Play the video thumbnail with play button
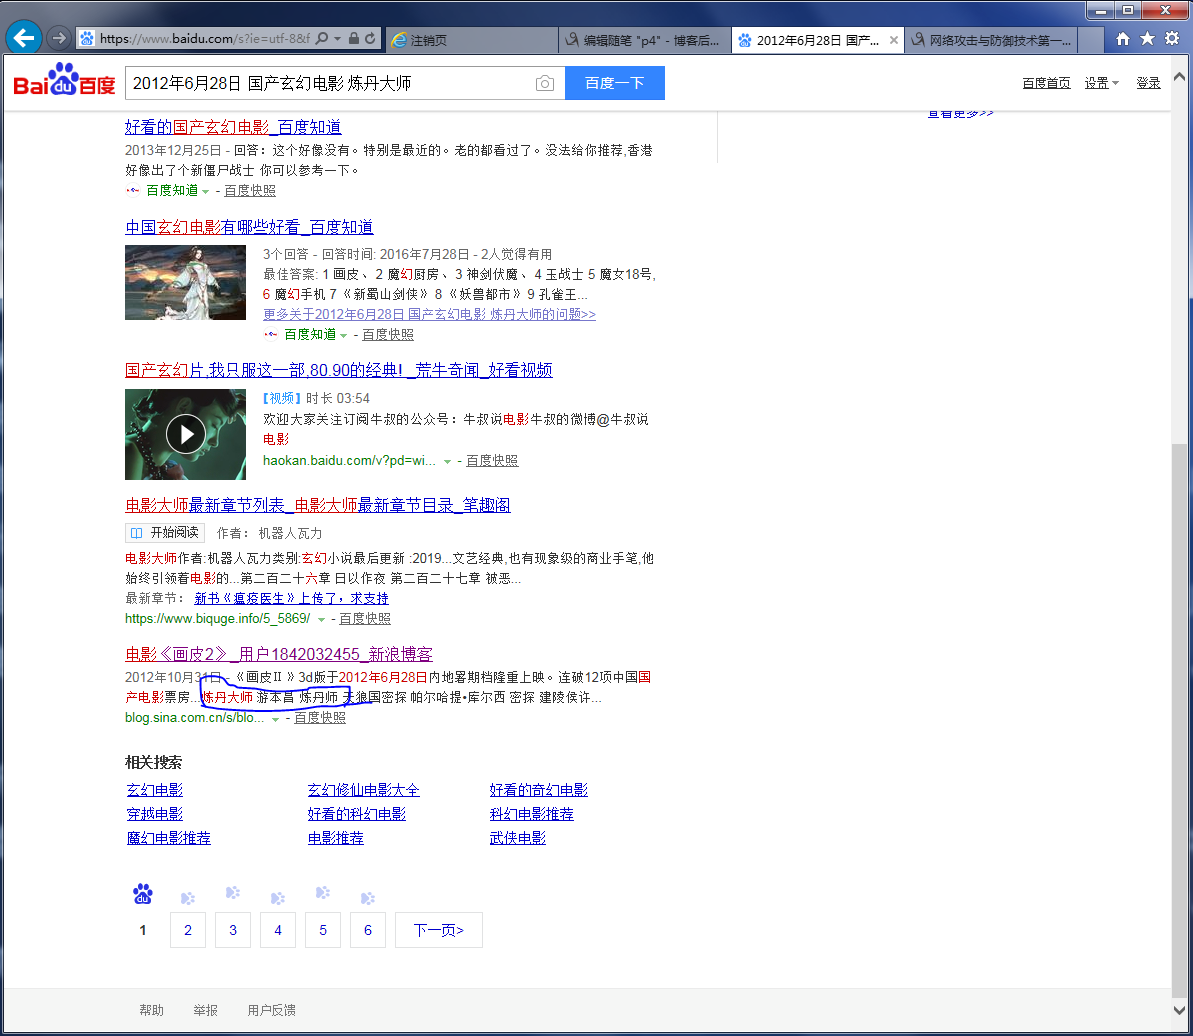Viewport: 1193px width, 1036px height. (185, 434)
